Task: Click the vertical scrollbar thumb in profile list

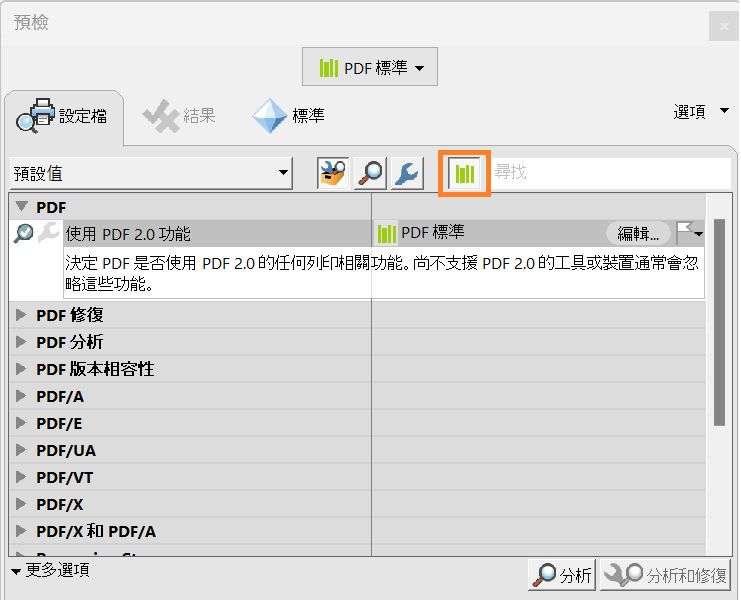Action: pos(719,322)
